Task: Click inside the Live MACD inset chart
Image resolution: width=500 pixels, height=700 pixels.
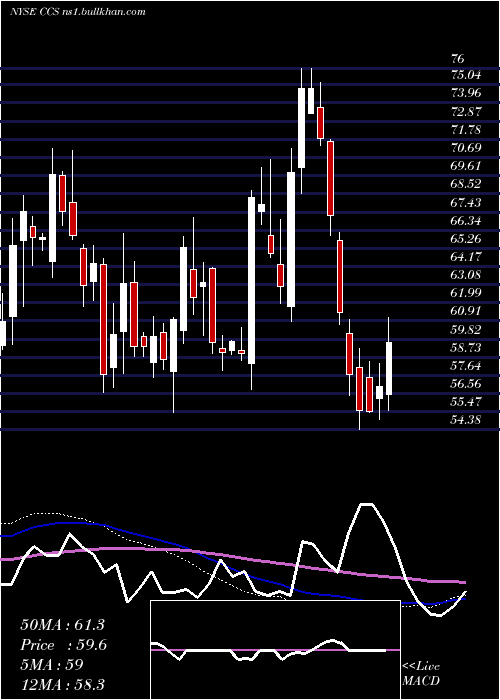Action: (275, 650)
